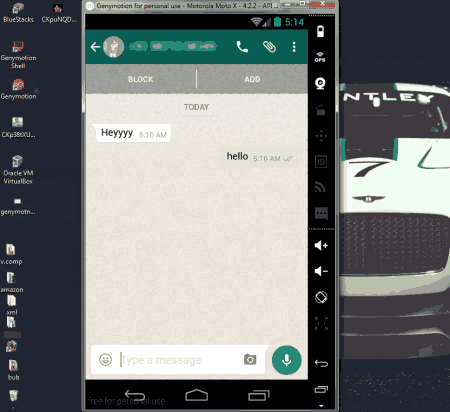The height and width of the screenshot is (412, 450).
Task: Select BlueStacks desktop icon
Action: [18, 13]
